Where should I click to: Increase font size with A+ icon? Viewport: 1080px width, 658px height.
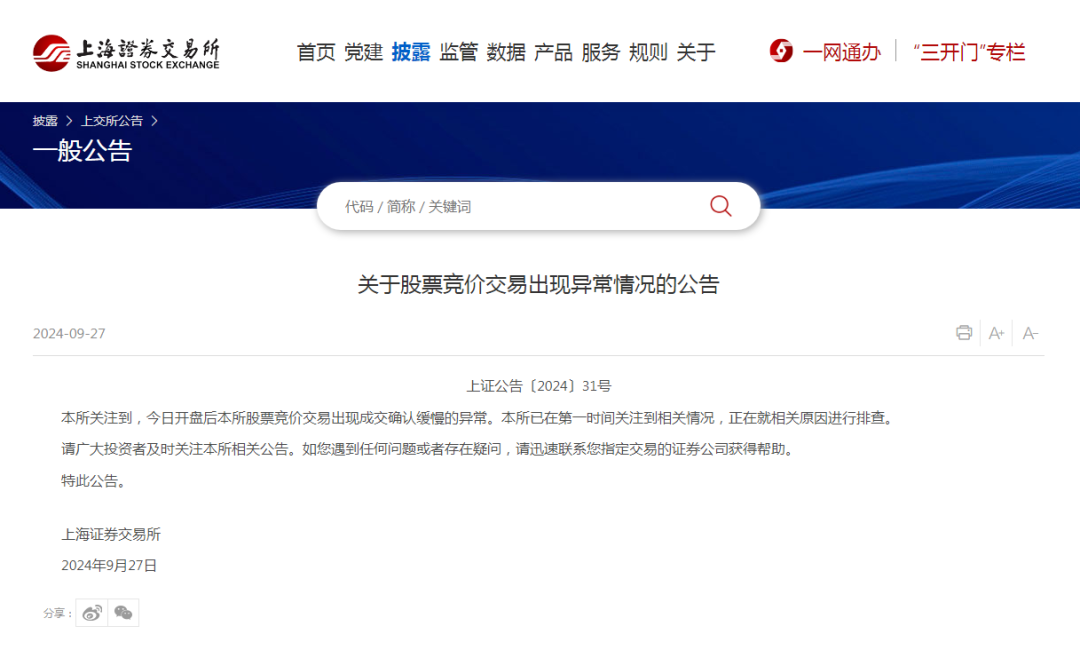point(996,333)
